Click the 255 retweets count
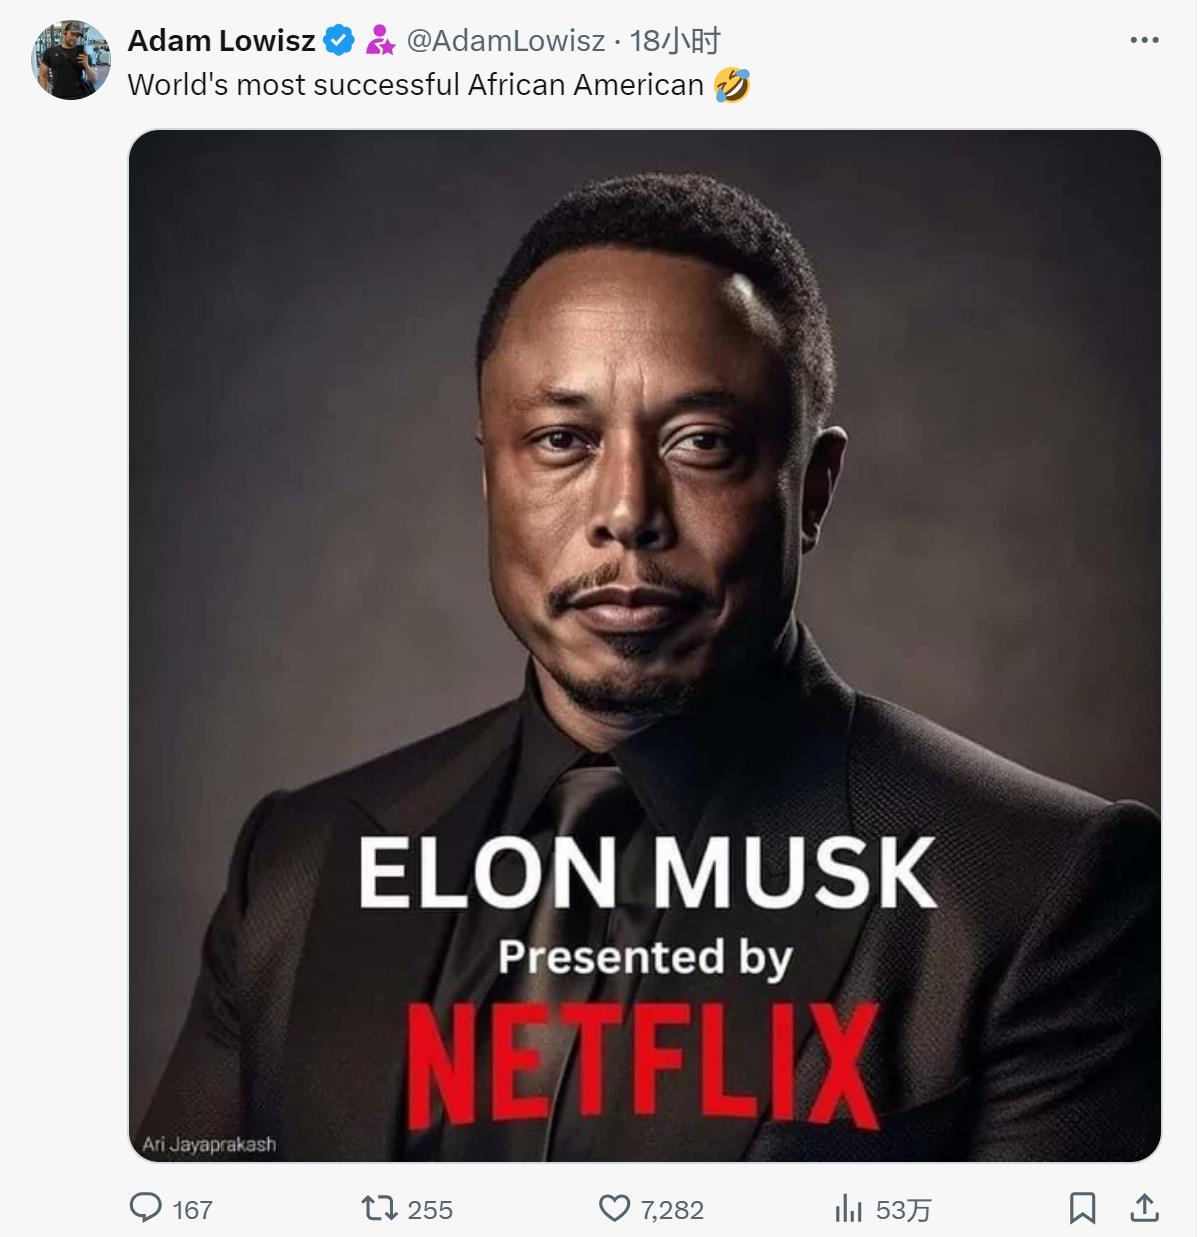This screenshot has width=1204, height=1237. (430, 1210)
